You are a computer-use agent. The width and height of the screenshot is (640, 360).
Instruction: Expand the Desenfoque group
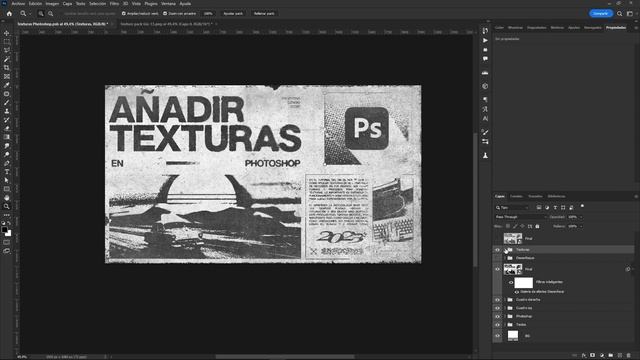click(505, 258)
